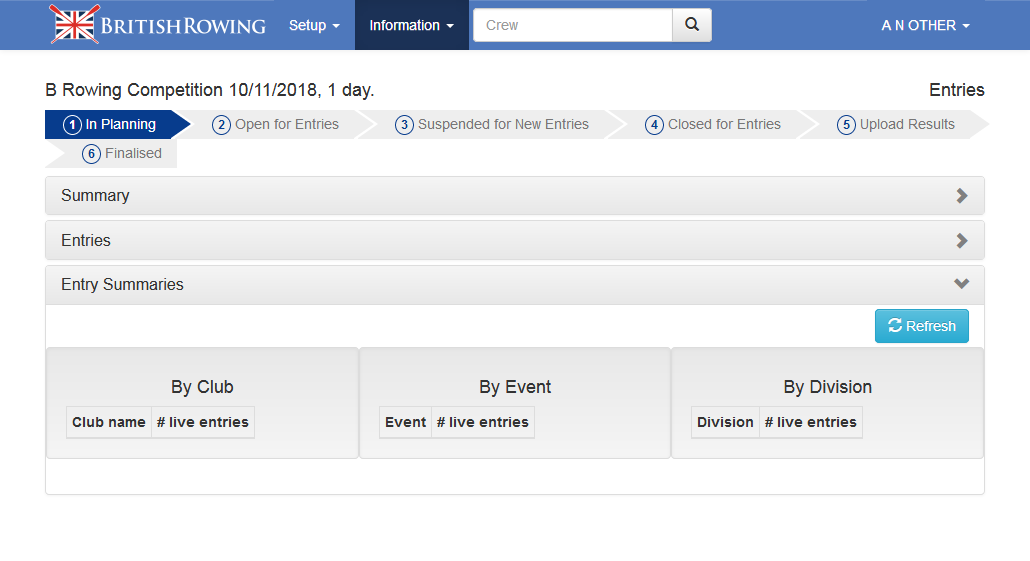
Task: Open the Information dropdown menu
Action: click(411, 25)
